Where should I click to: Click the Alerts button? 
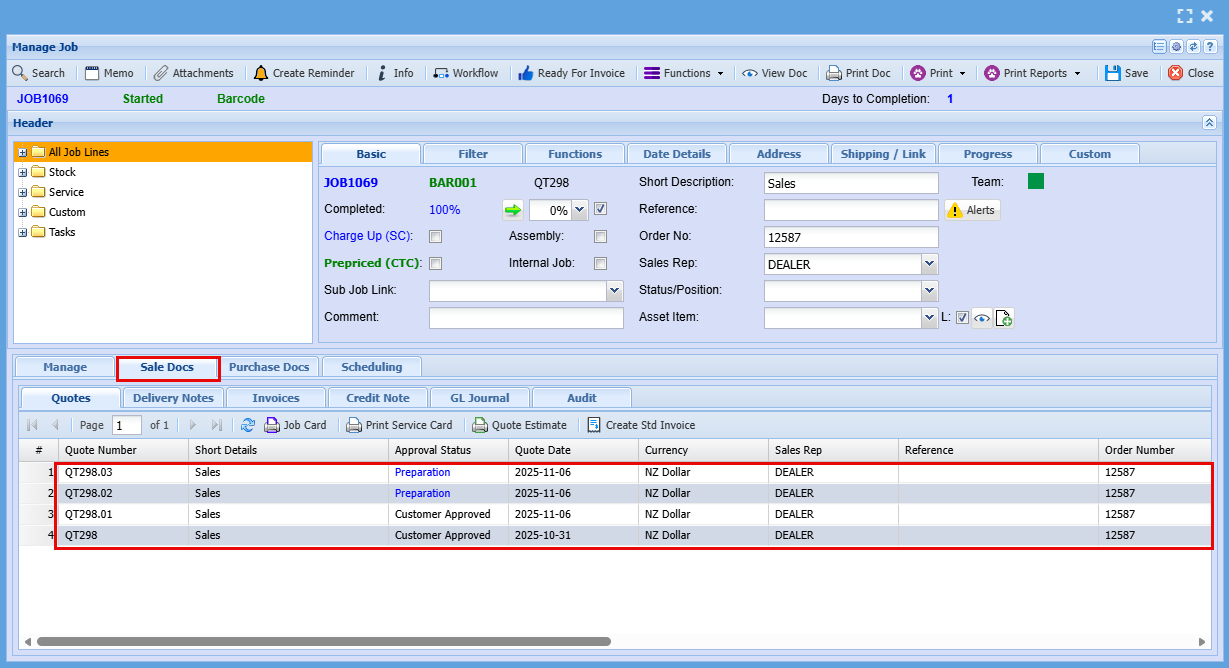tap(972, 210)
